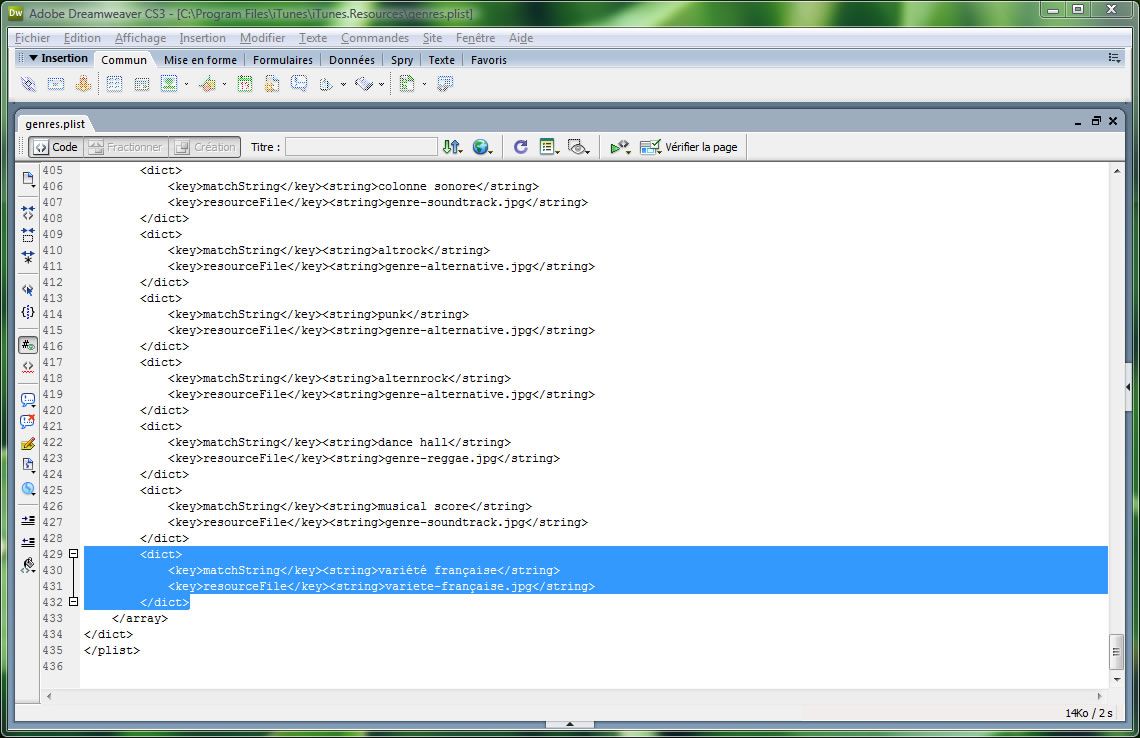This screenshot has height=738, width=1140.
Task: Click the vertical scrollbar up arrow
Action: pyautogui.click(x=1117, y=171)
